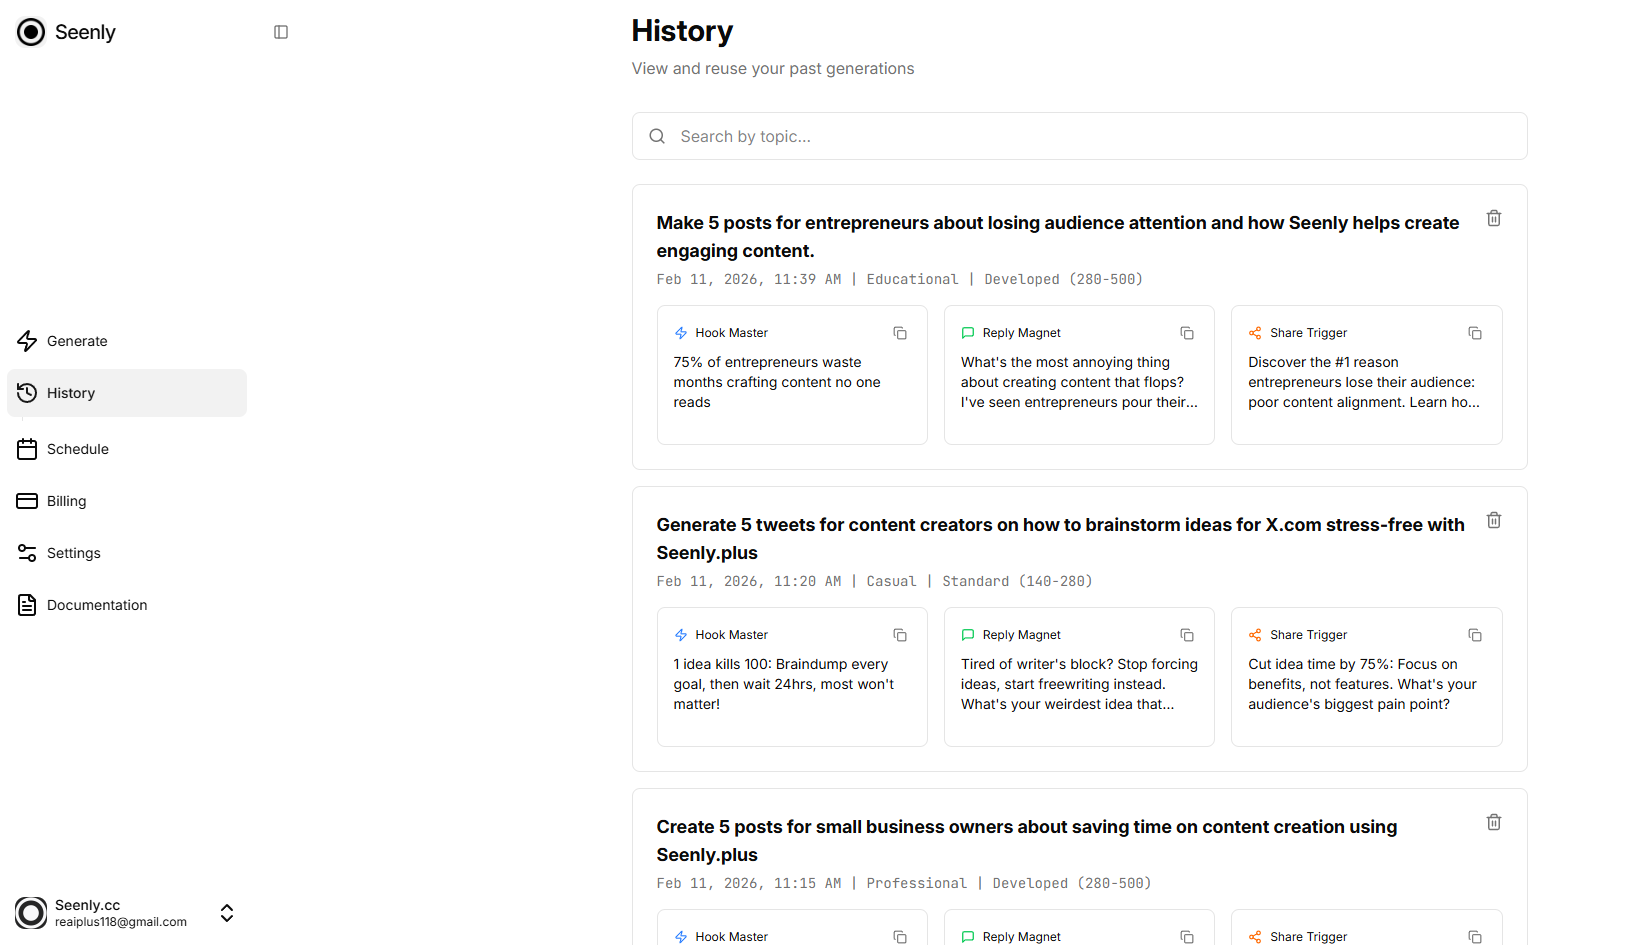1648x945 pixels.
Task: Click the search magnifier icon in the search bar
Action: pos(657,136)
